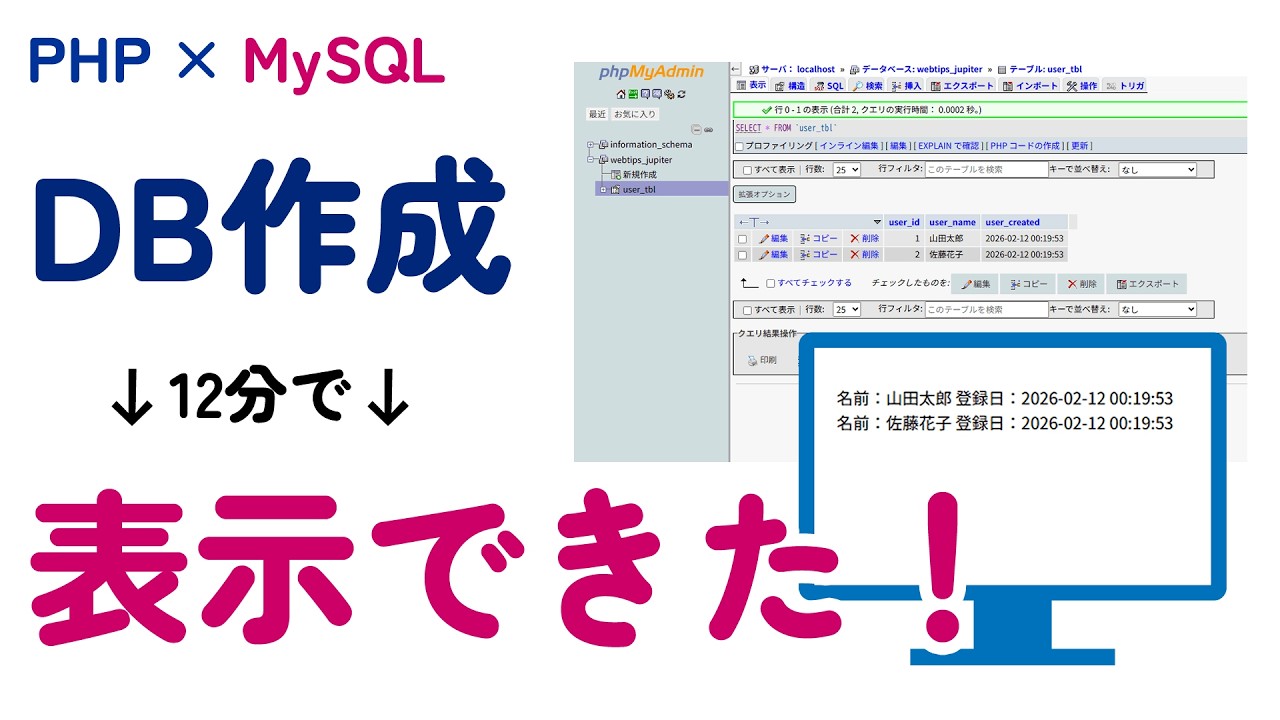1280x720 pixels.
Task: Tick the プロファイリング checkbox
Action: coord(739,146)
